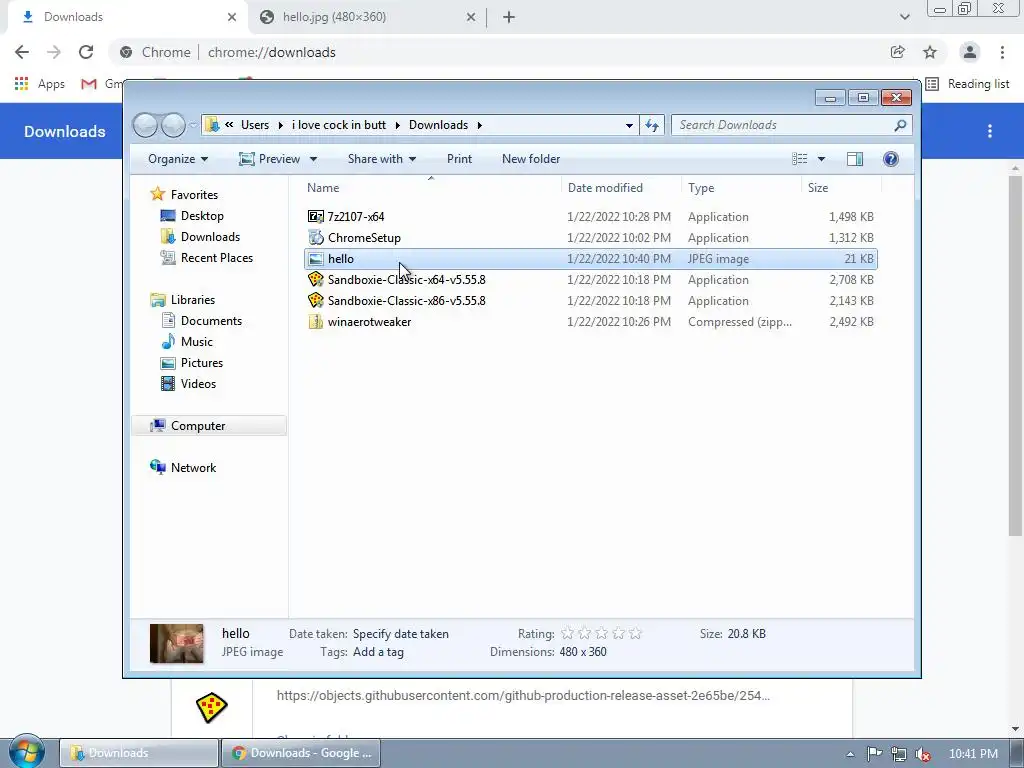Viewport: 1024px width, 768px height.
Task: Expand the Users breadcrumb arrow
Action: [281, 125]
